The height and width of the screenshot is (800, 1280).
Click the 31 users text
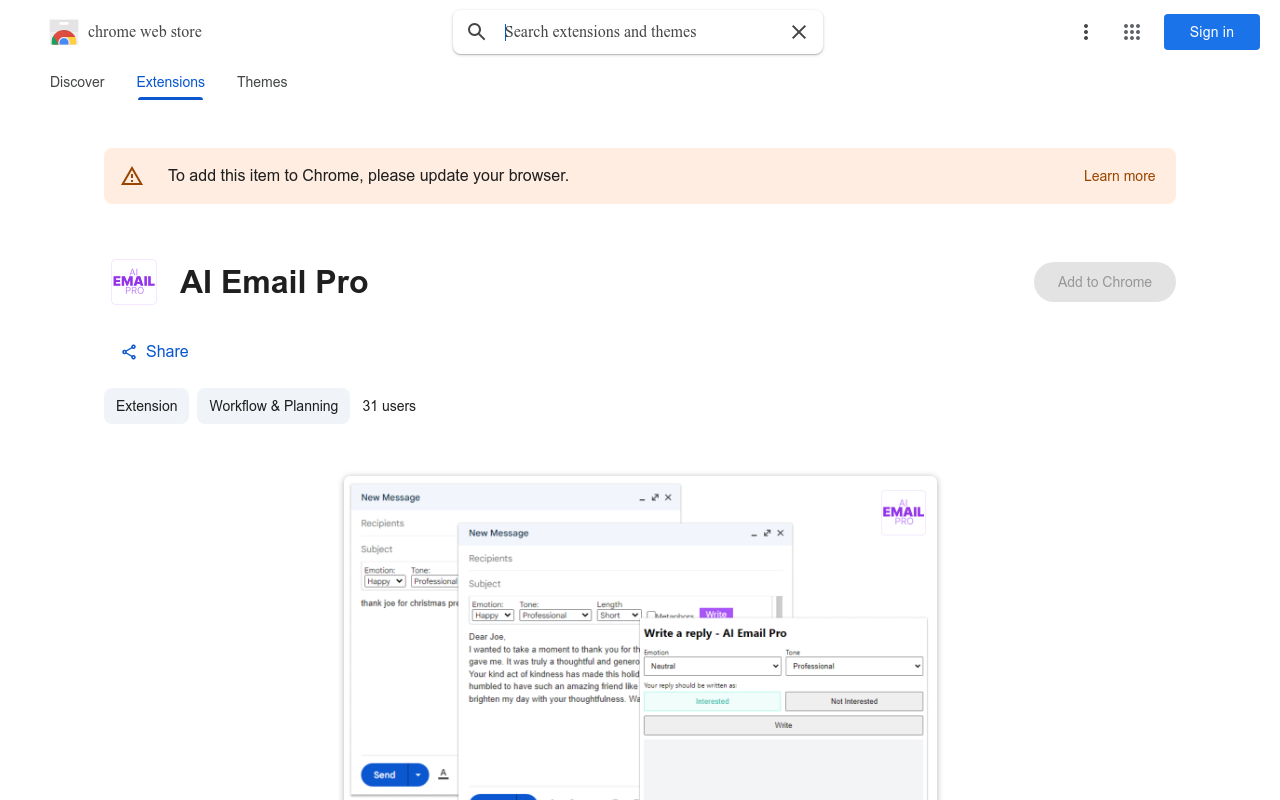389,406
